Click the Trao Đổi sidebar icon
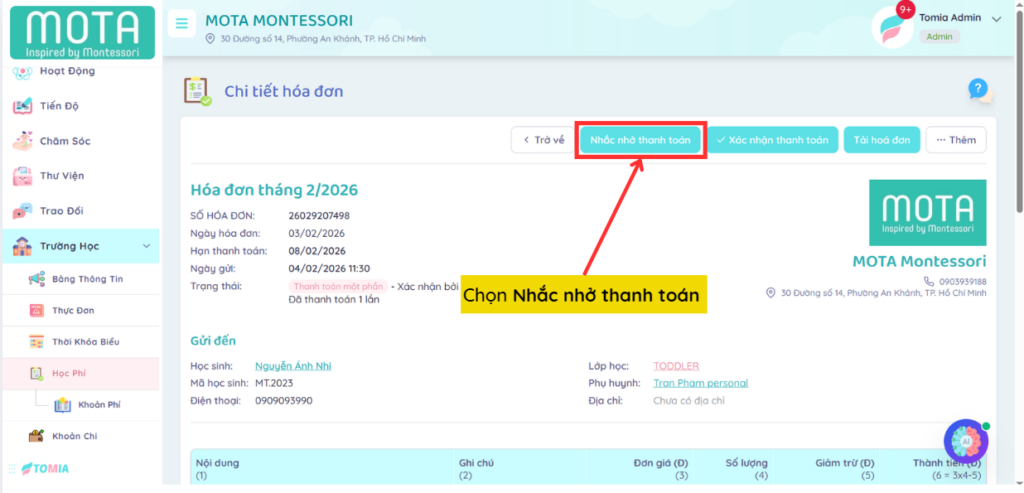Viewport: 1024px width, 493px height. [22, 211]
